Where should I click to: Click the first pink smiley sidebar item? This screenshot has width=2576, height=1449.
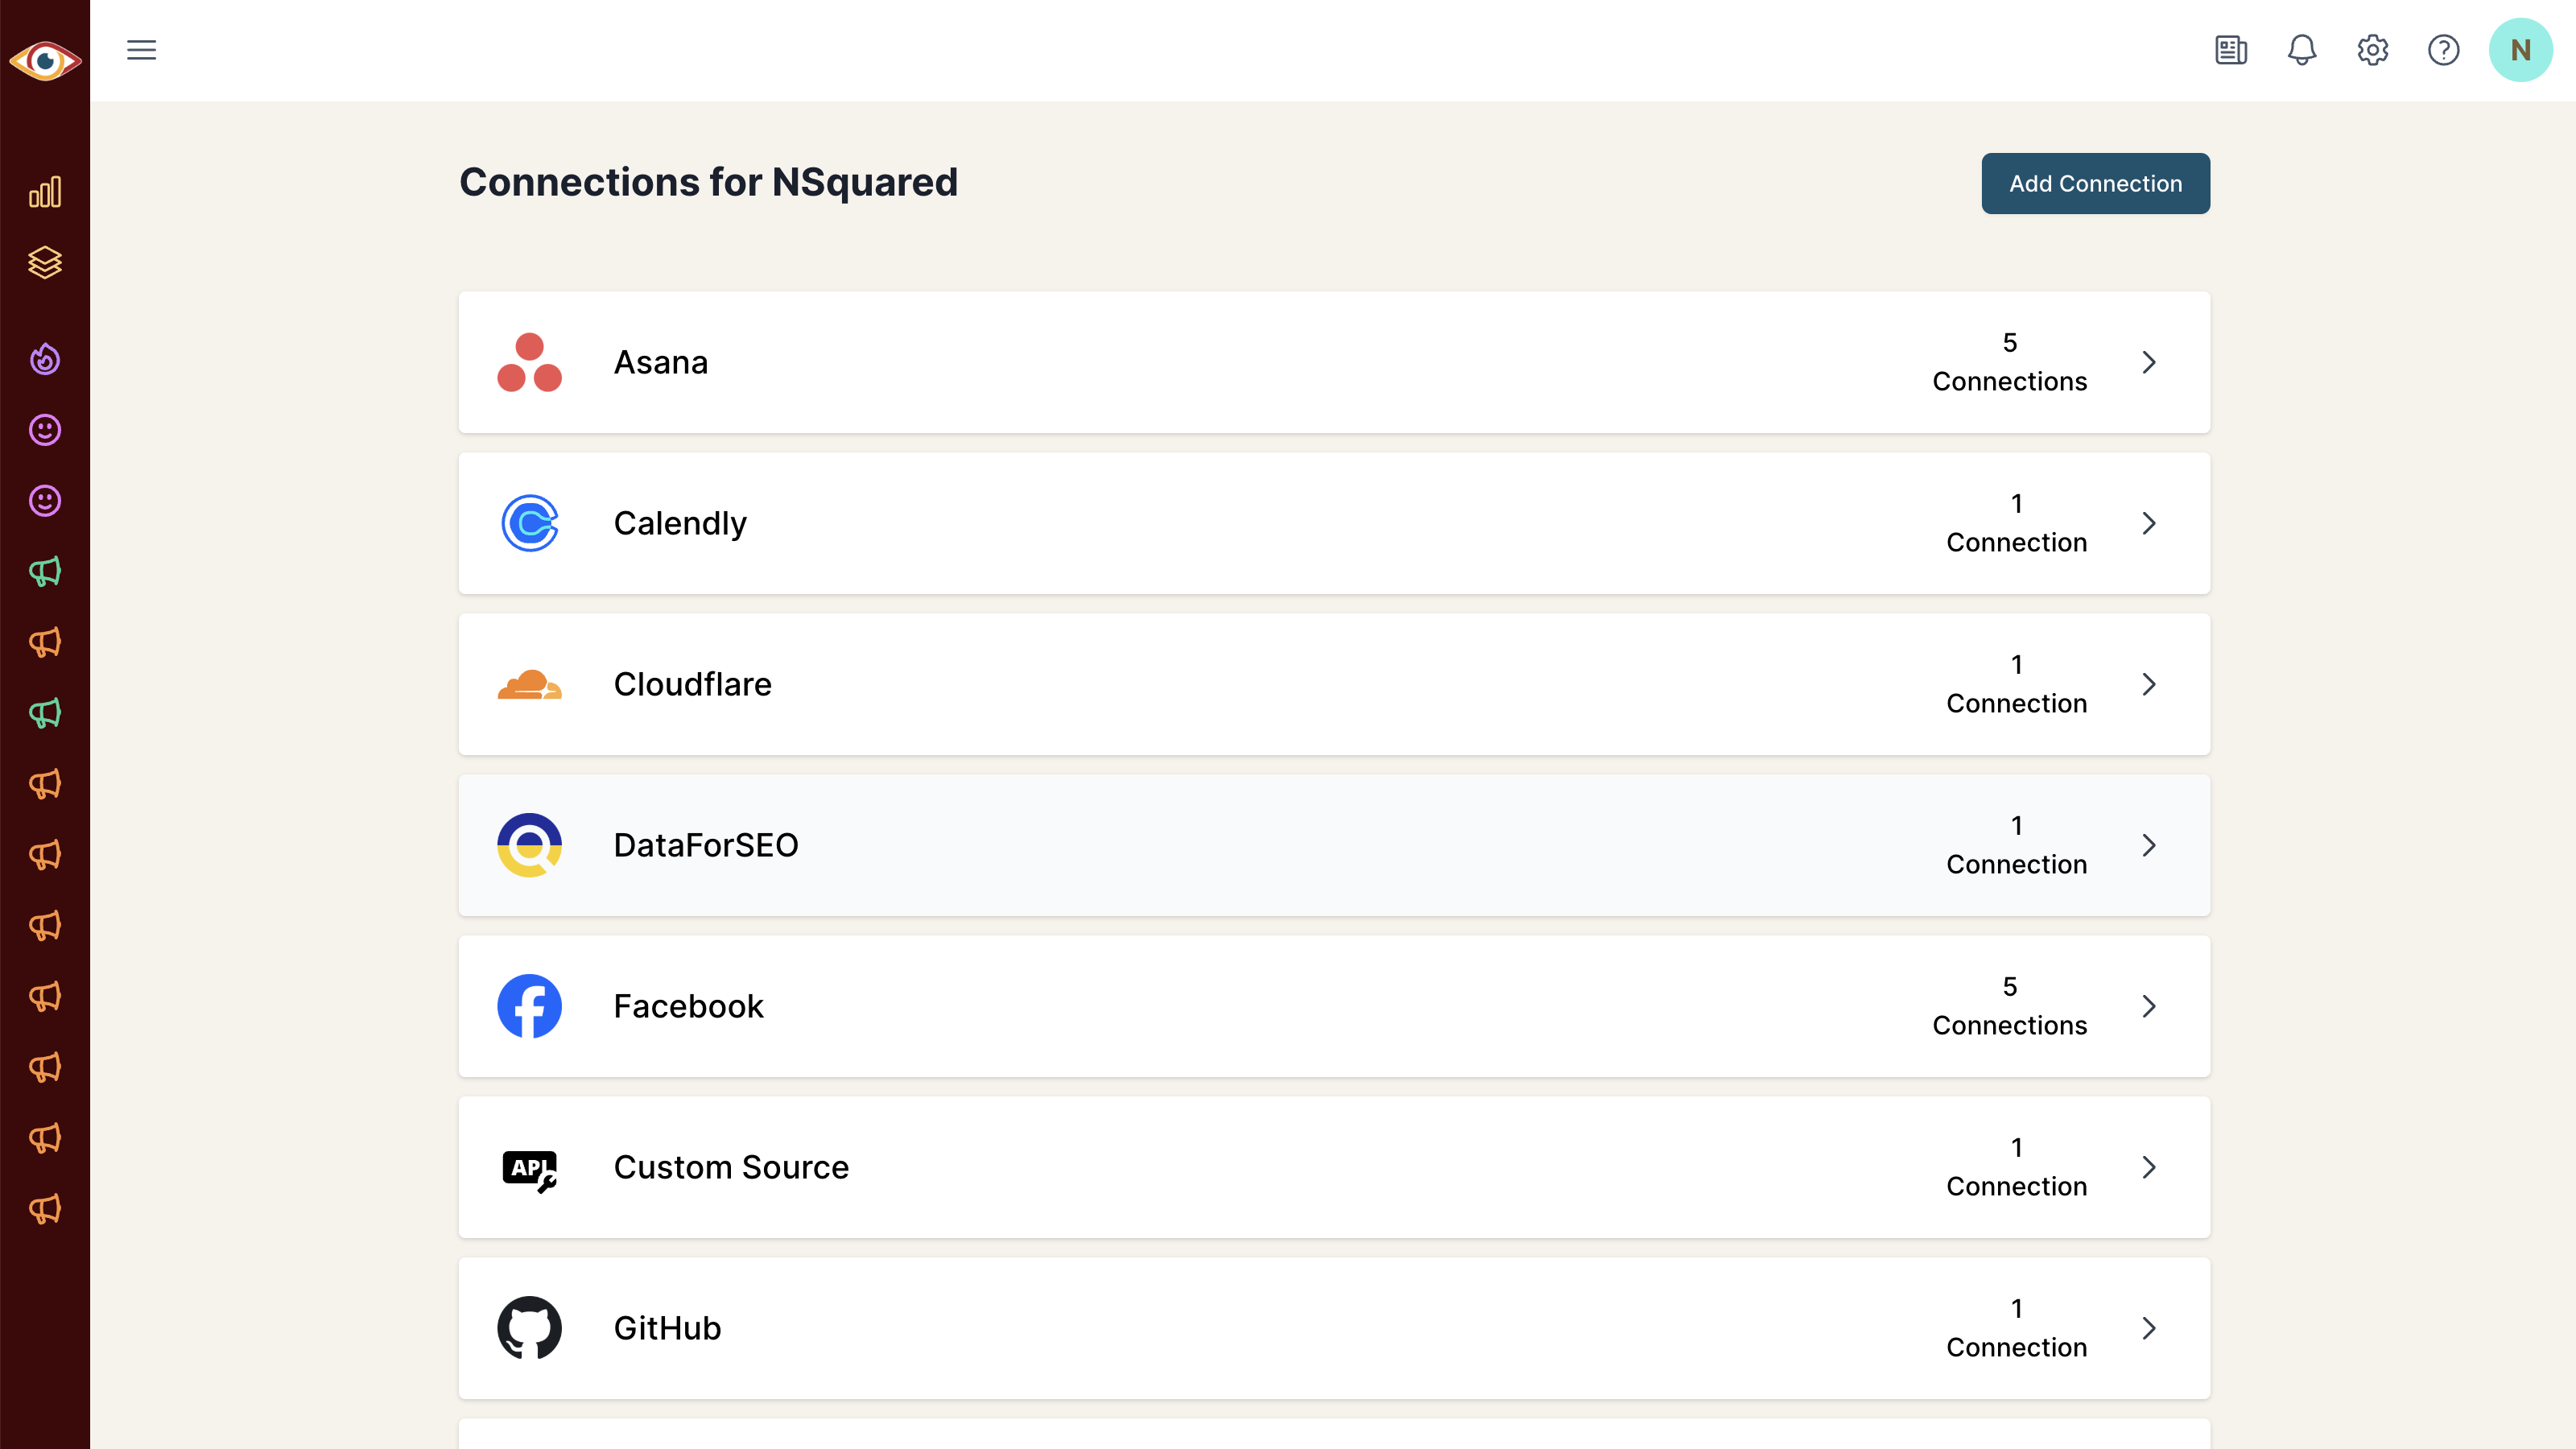click(45, 430)
